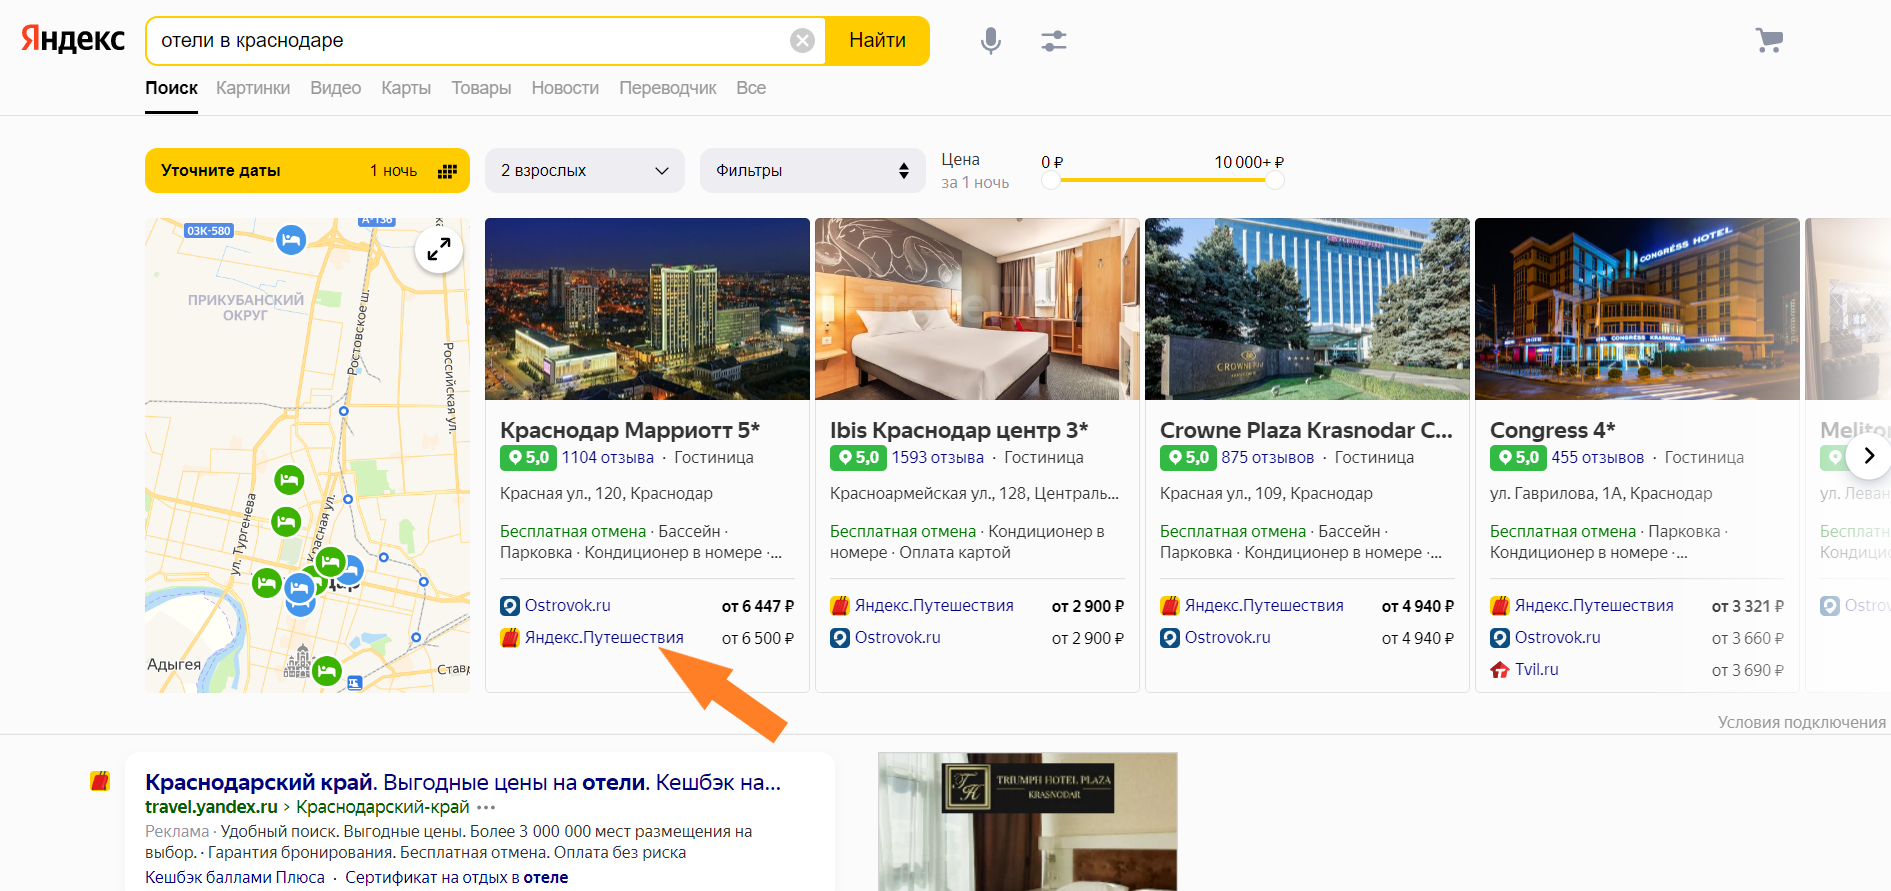The width and height of the screenshot is (1891, 891).
Task: Show next hotel cards with right arrow
Action: coord(1868,456)
